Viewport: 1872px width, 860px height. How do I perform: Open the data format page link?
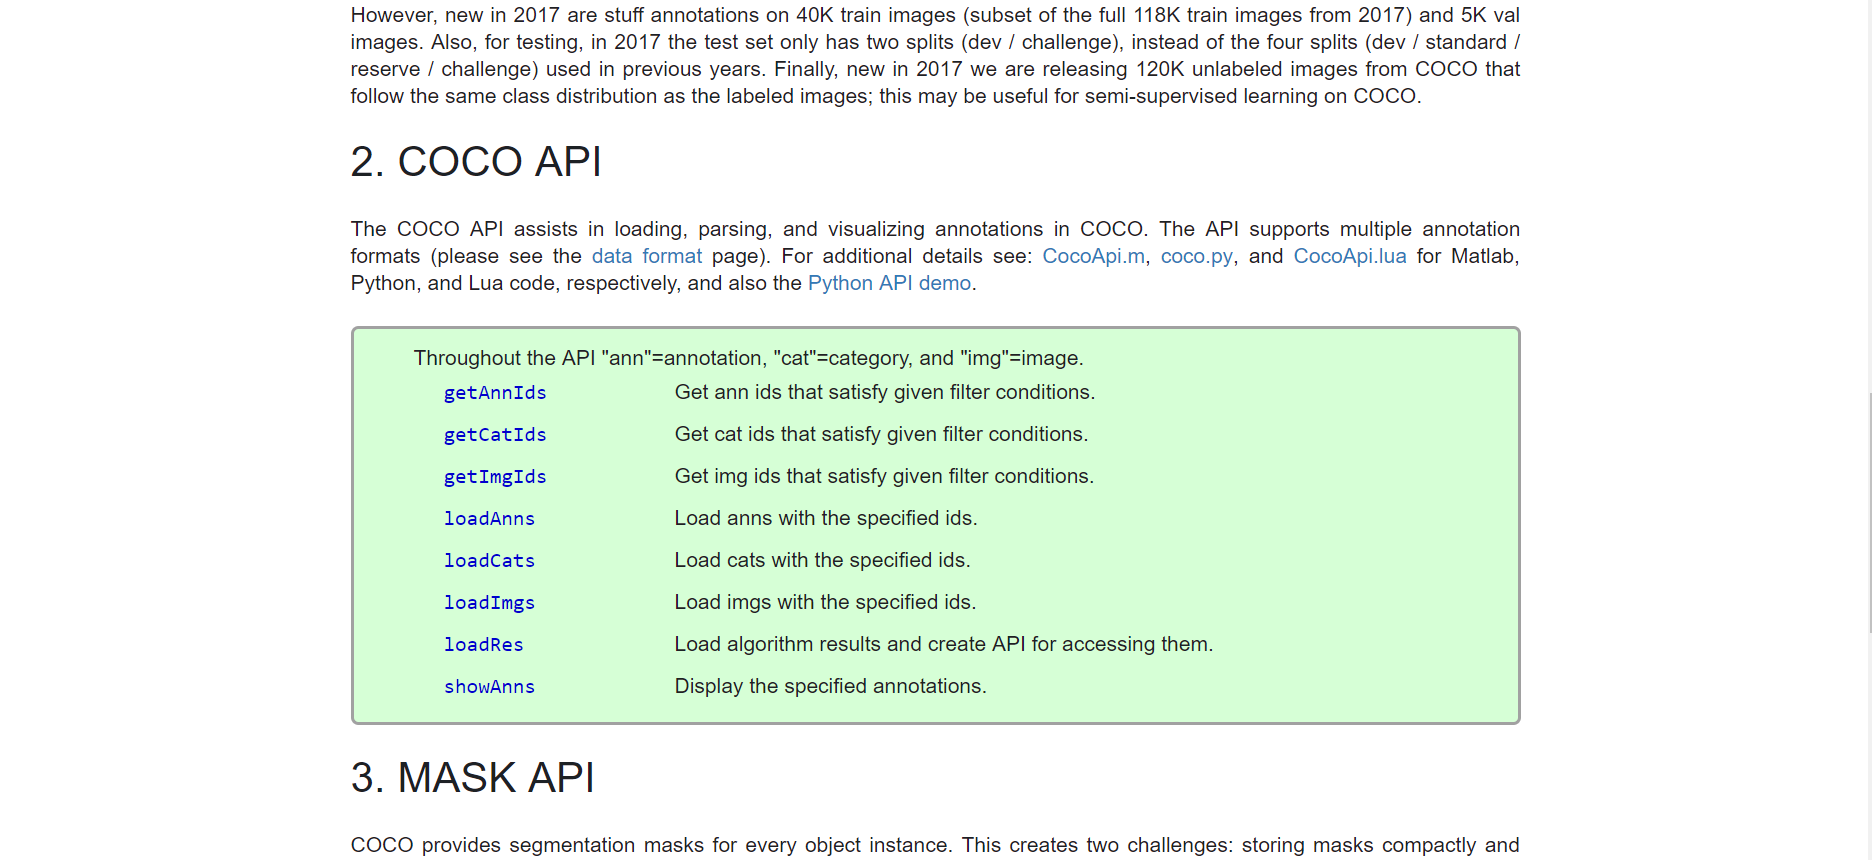pyautogui.click(x=646, y=256)
